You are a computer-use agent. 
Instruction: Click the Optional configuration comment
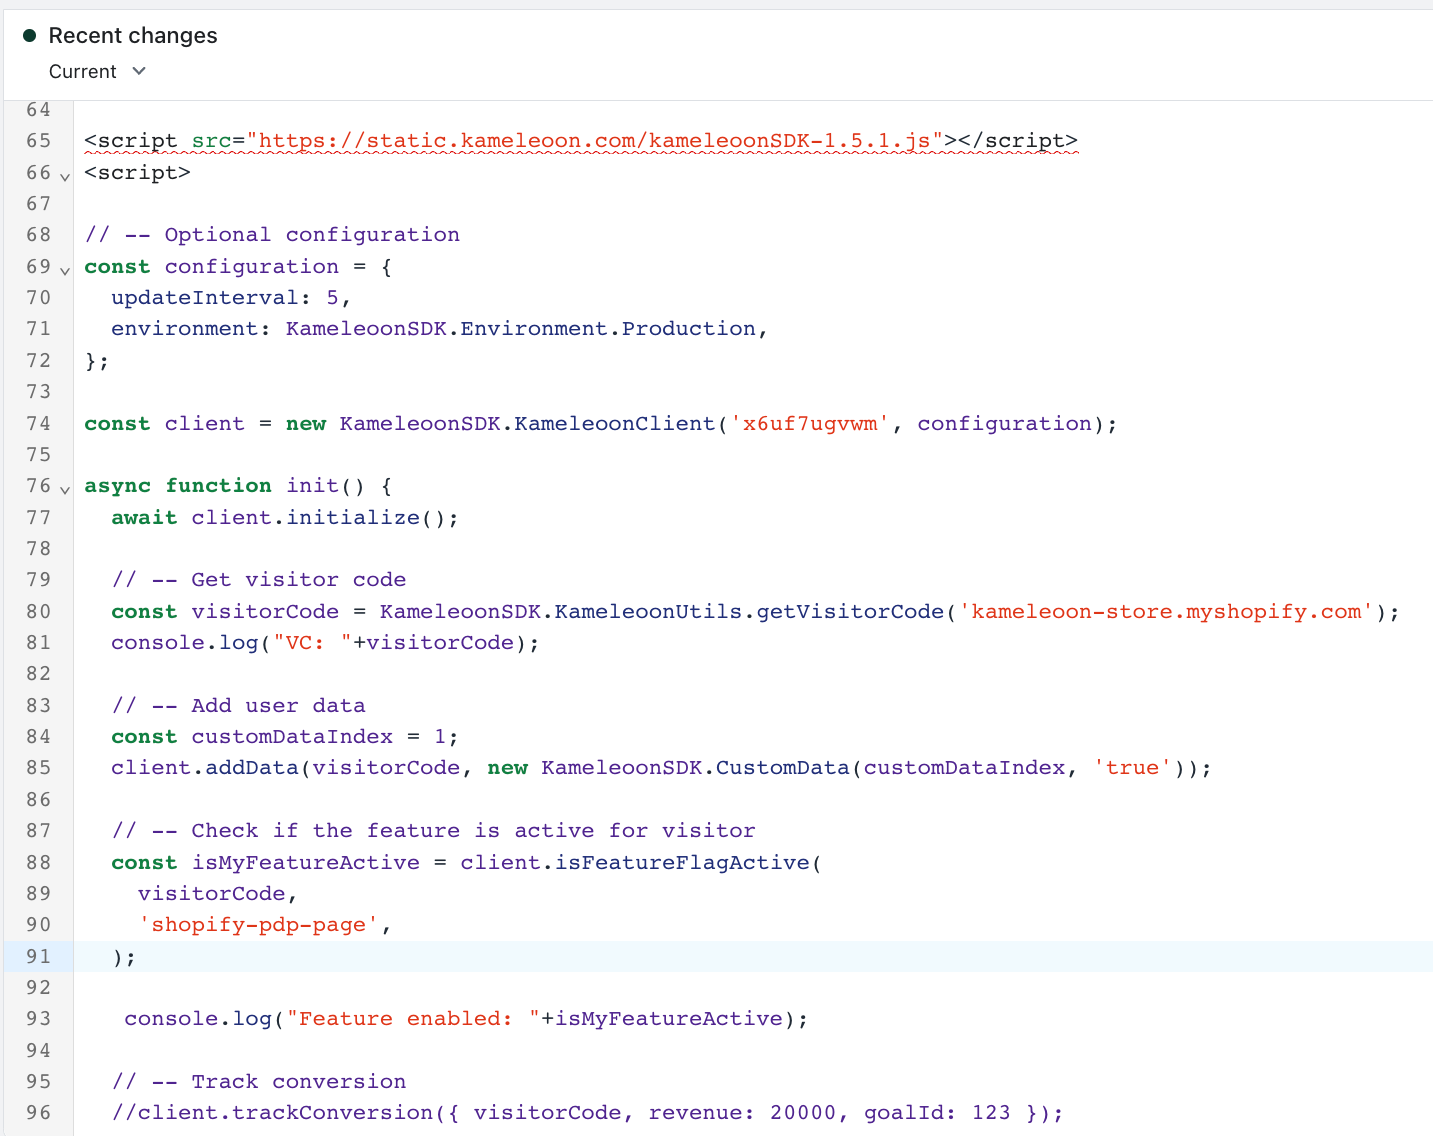(x=272, y=235)
